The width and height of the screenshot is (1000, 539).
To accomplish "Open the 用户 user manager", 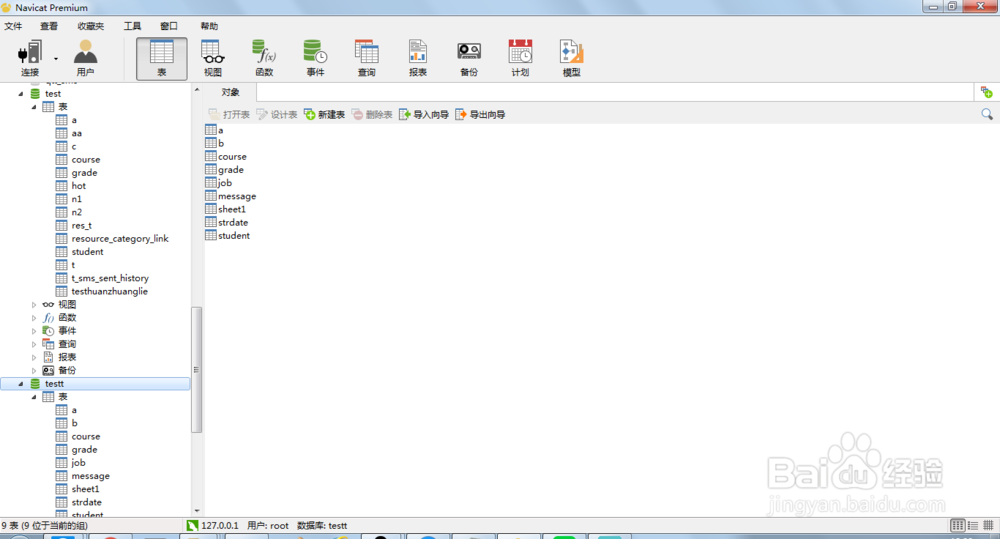I will (x=85, y=58).
